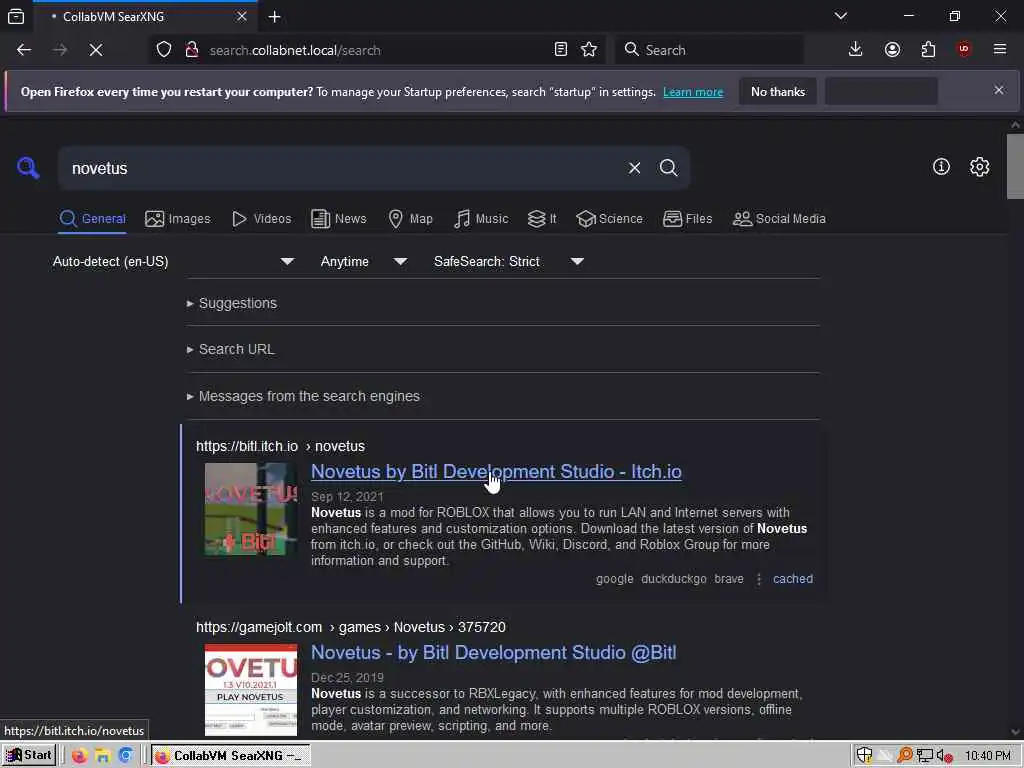This screenshot has width=1024, height=768.
Task: Open cached version of itch.io result
Action: click(x=793, y=579)
